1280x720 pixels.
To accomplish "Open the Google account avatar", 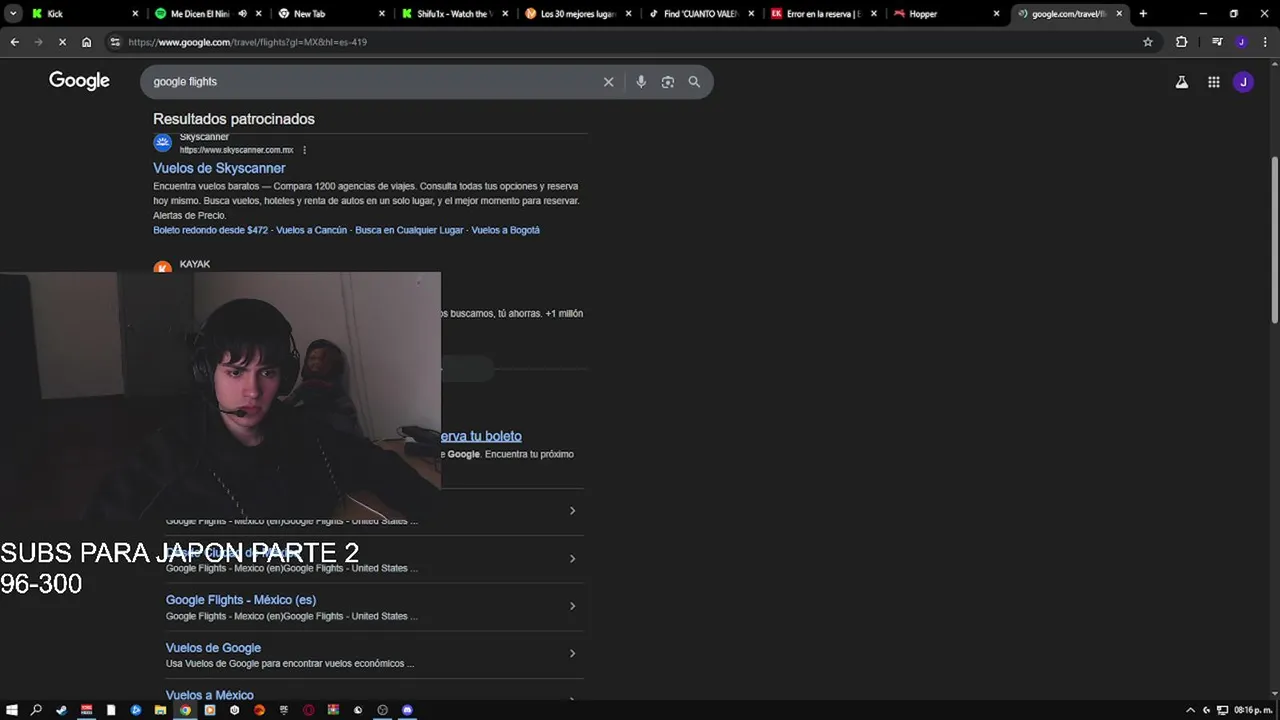I will pyautogui.click(x=1243, y=82).
